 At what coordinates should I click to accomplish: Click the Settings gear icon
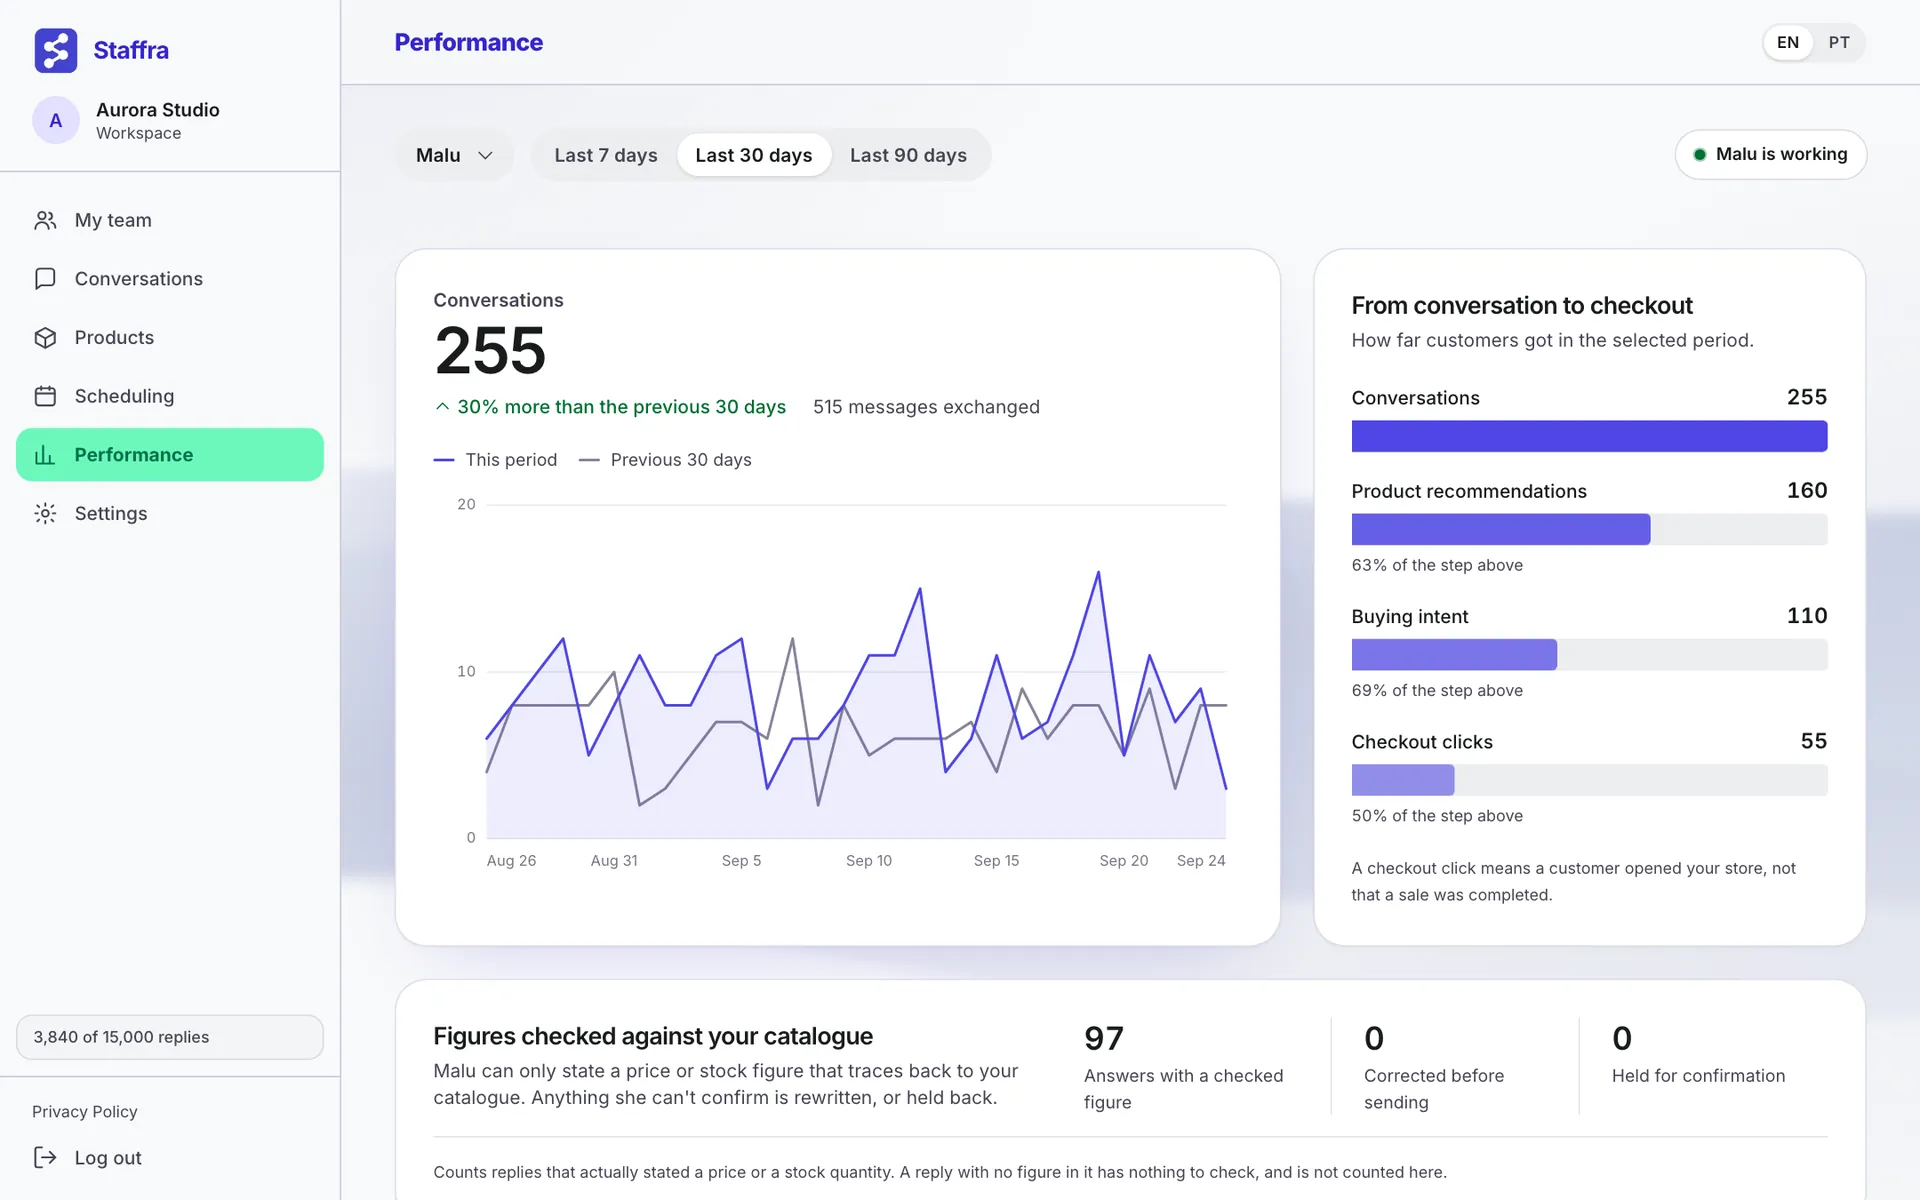click(x=45, y=513)
